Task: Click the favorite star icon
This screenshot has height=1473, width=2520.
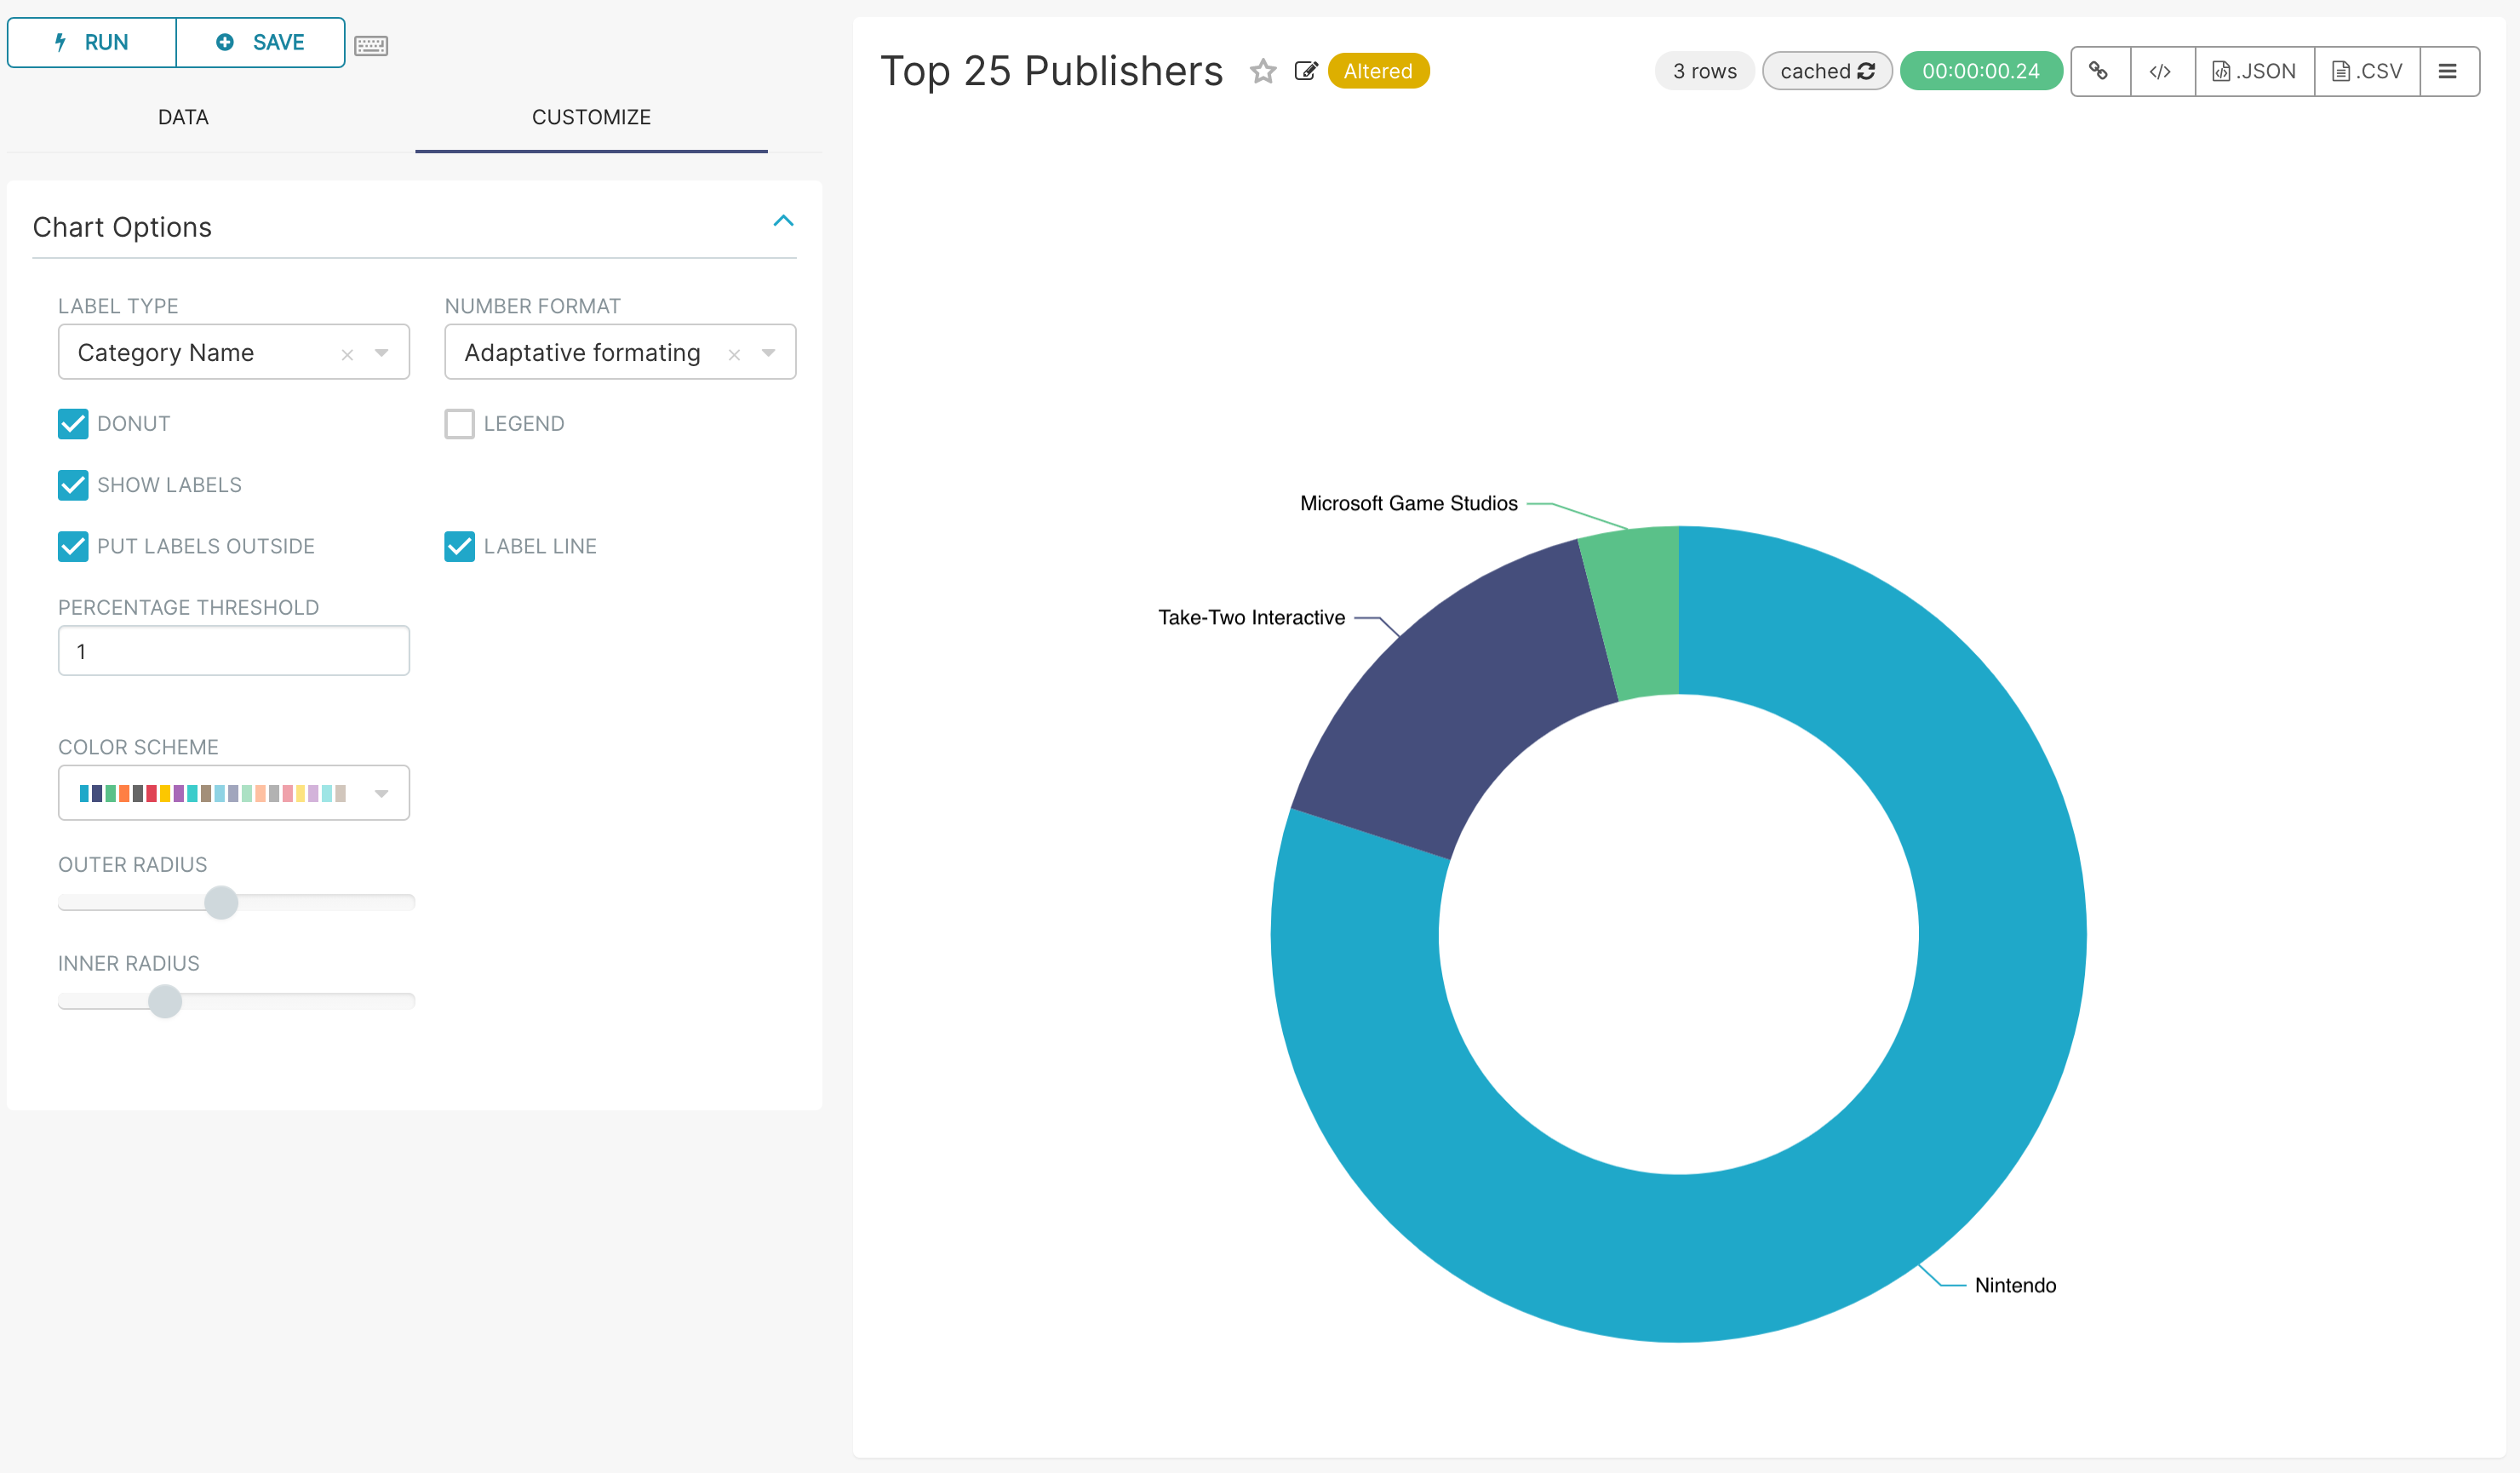Action: tap(1263, 71)
